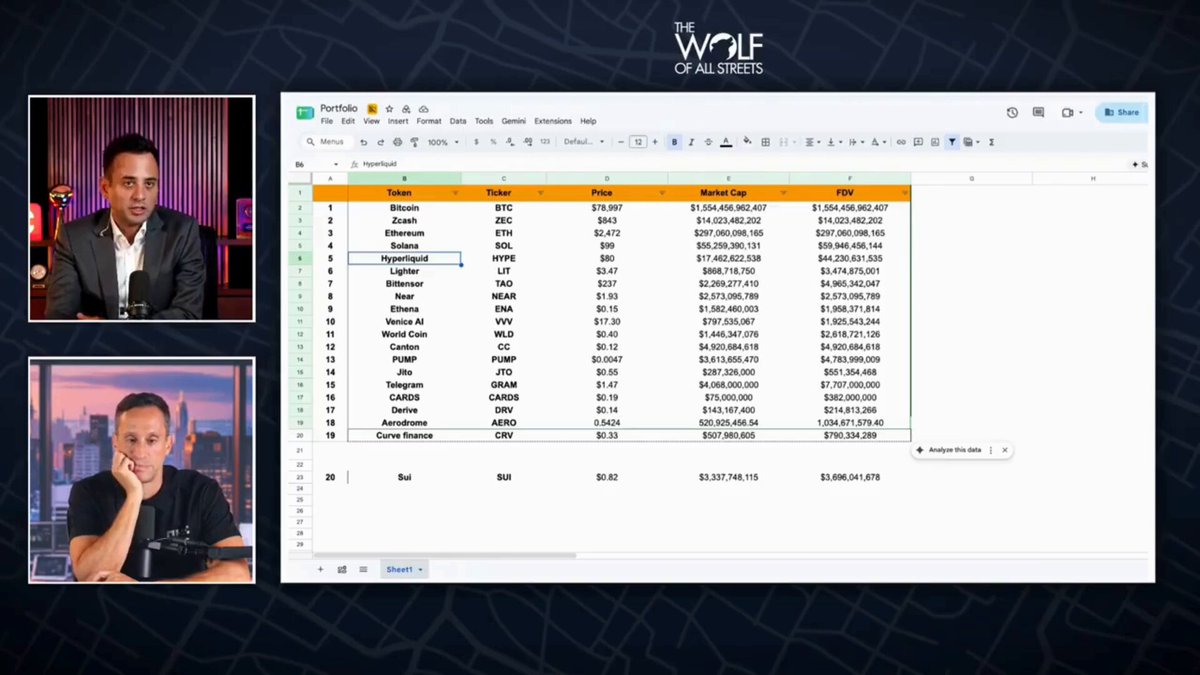Open the Insert menu
Viewport: 1200px width, 675px height.
tap(398, 121)
